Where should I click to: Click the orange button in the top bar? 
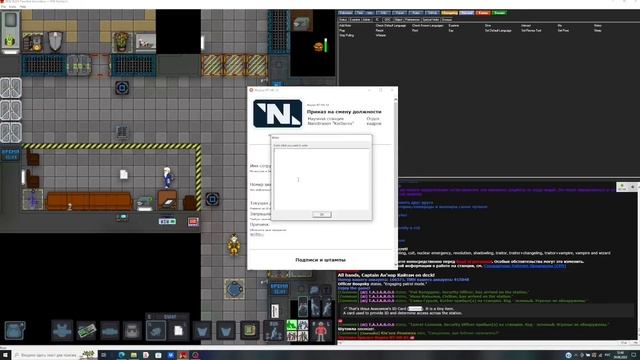(449, 13)
